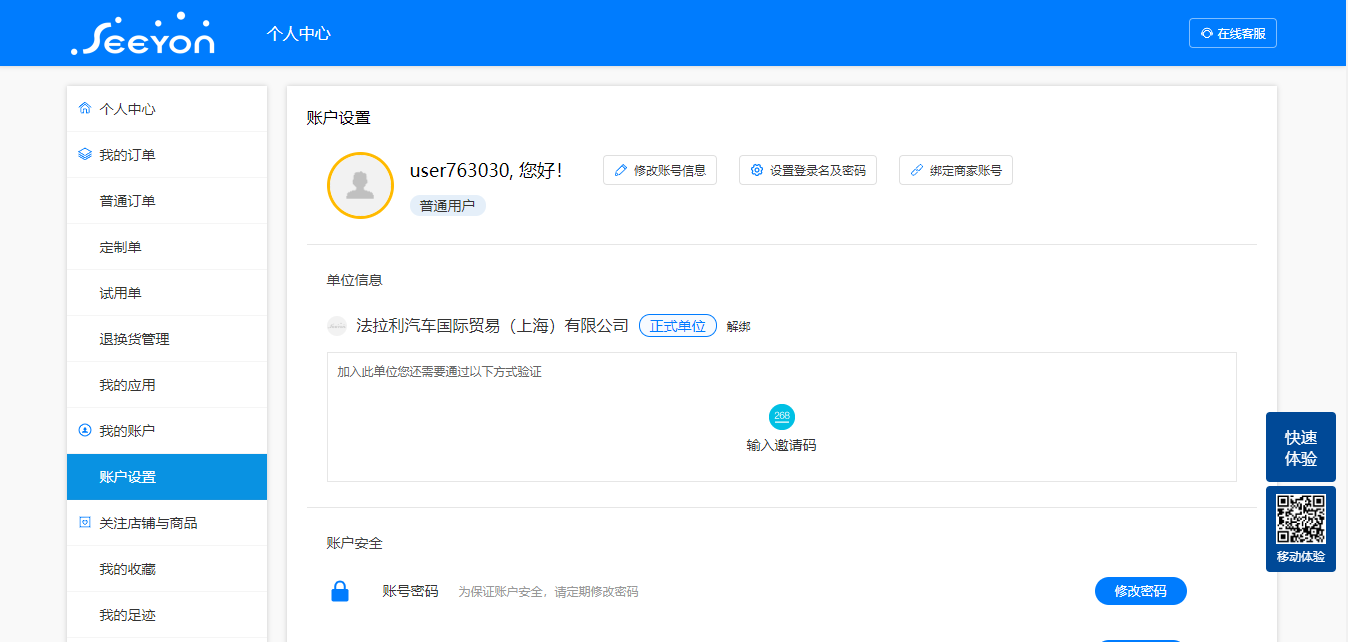Click 输入邀请码 text

click(782, 446)
